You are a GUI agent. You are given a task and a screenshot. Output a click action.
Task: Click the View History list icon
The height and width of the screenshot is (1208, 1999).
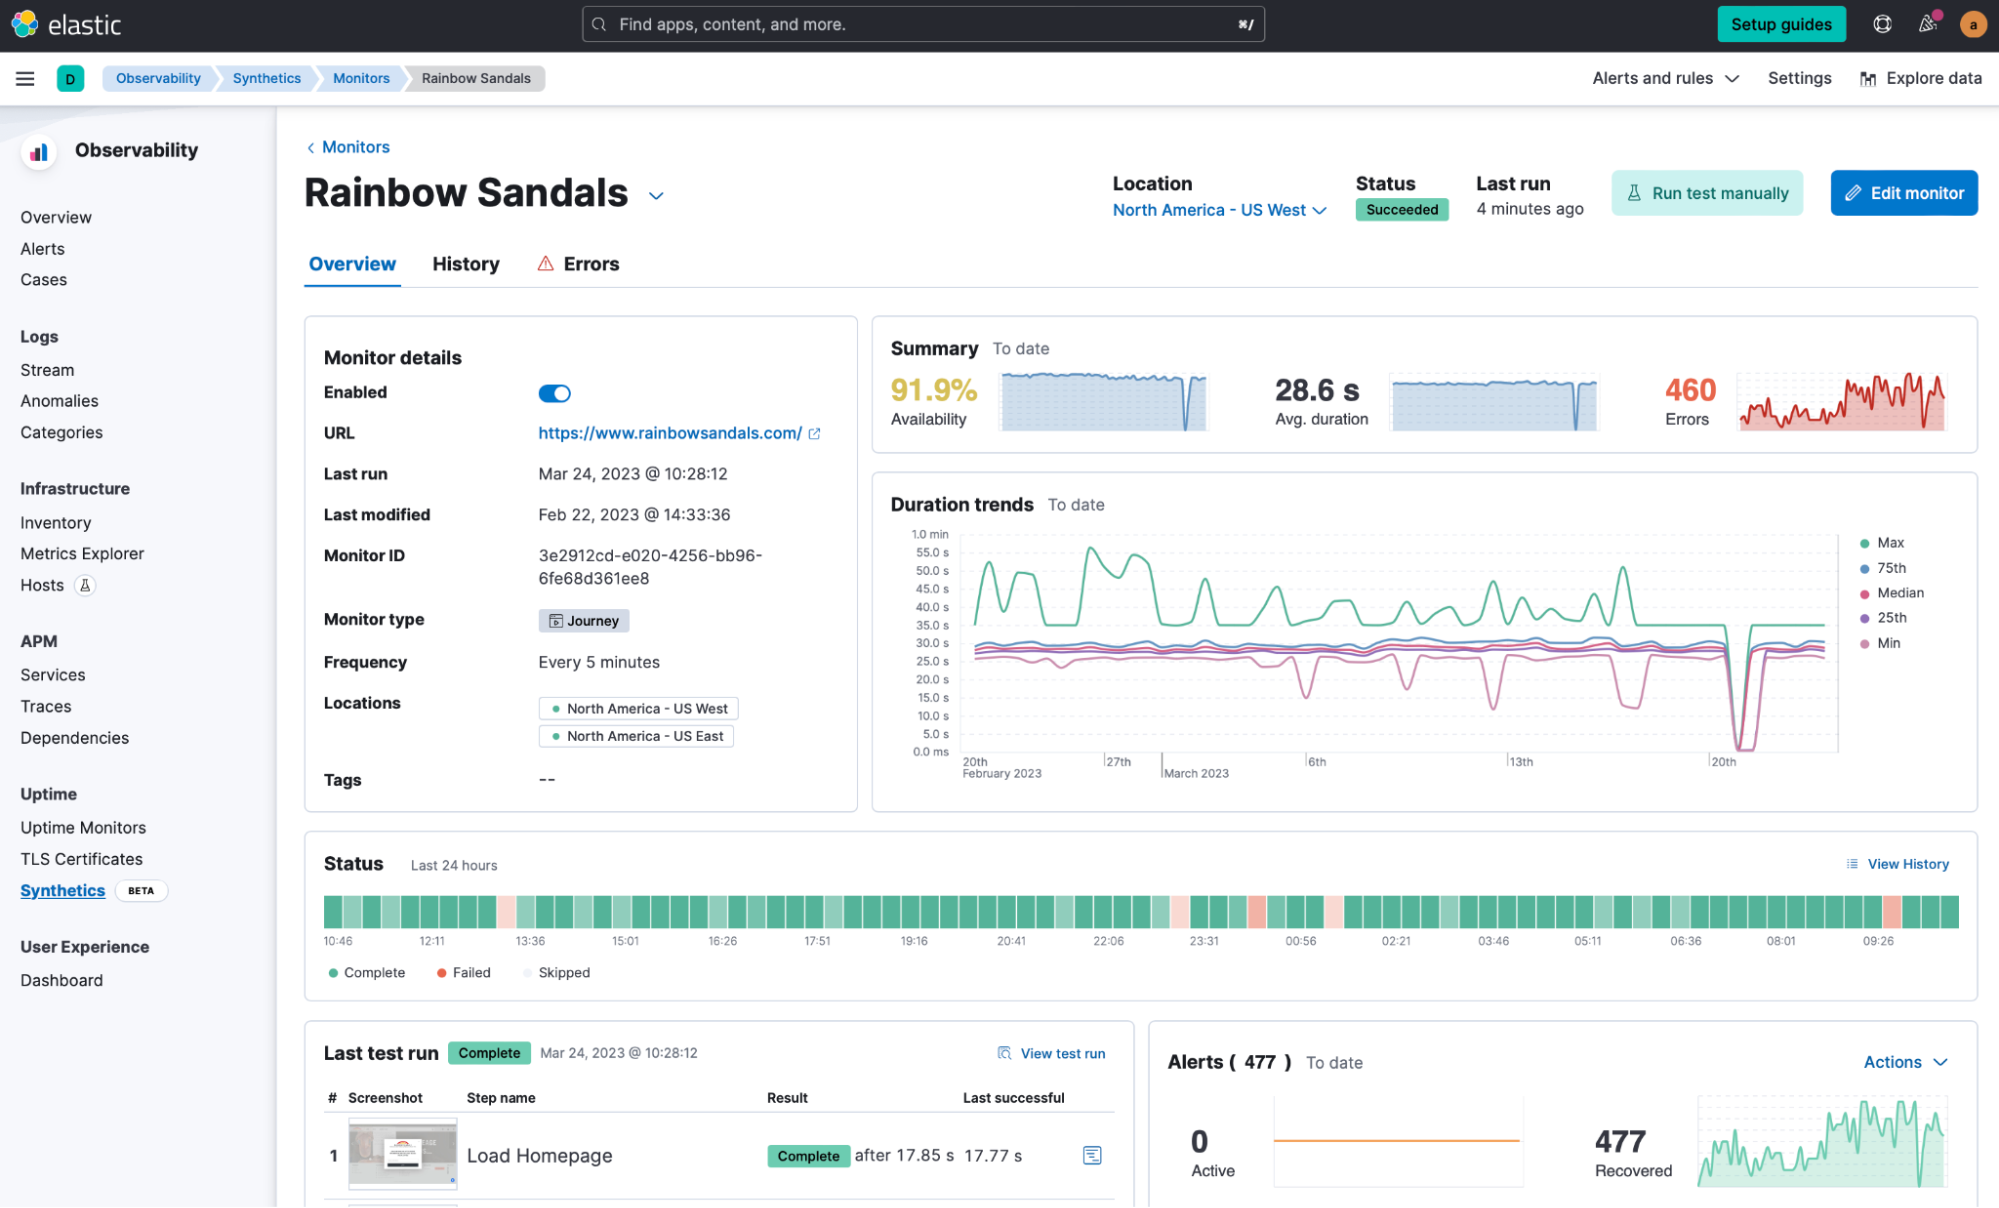coord(1852,864)
